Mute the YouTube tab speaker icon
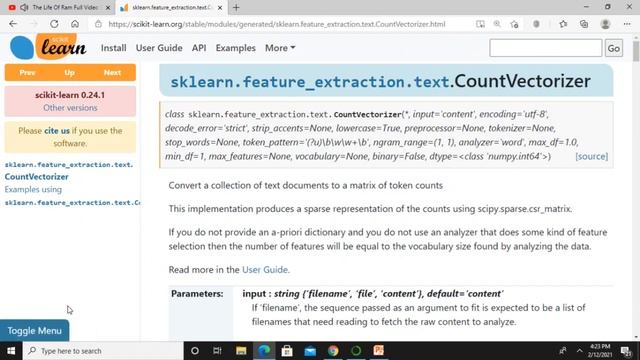This screenshot has height=360, width=640. tap(24, 7)
